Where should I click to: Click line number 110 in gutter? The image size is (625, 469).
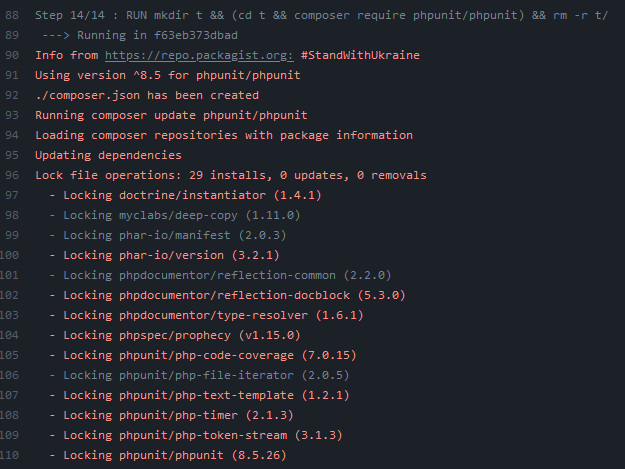(9, 455)
